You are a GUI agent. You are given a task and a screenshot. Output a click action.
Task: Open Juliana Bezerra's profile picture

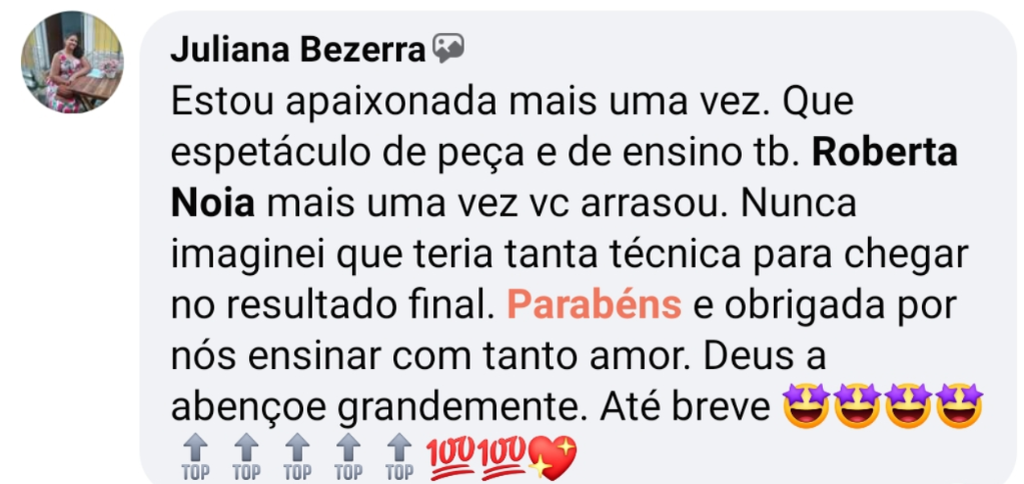pos(72,63)
